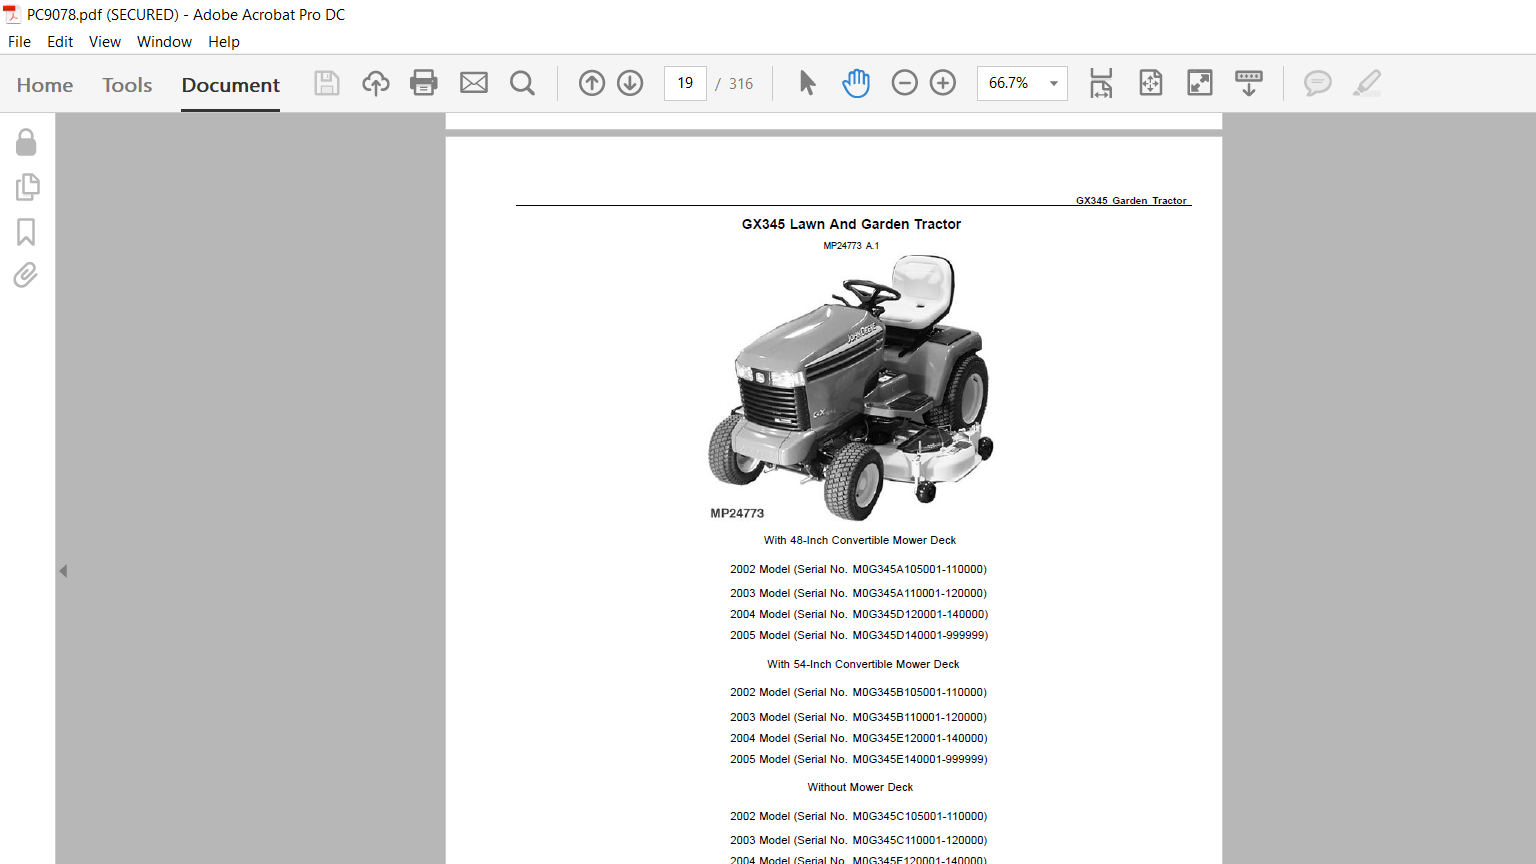Open the Attachments paperclip panel
This screenshot has height=864, width=1536.
[x=26, y=275]
